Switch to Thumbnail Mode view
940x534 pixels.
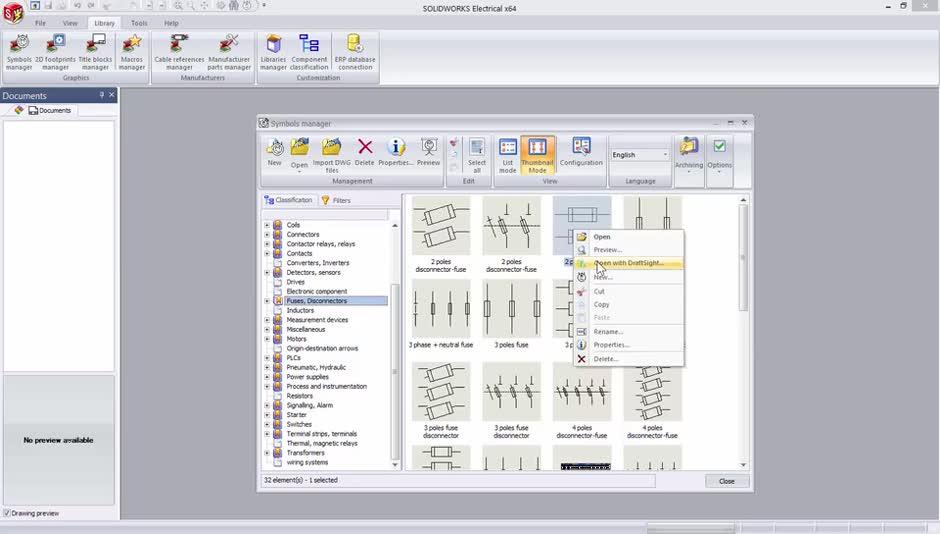[x=537, y=149]
